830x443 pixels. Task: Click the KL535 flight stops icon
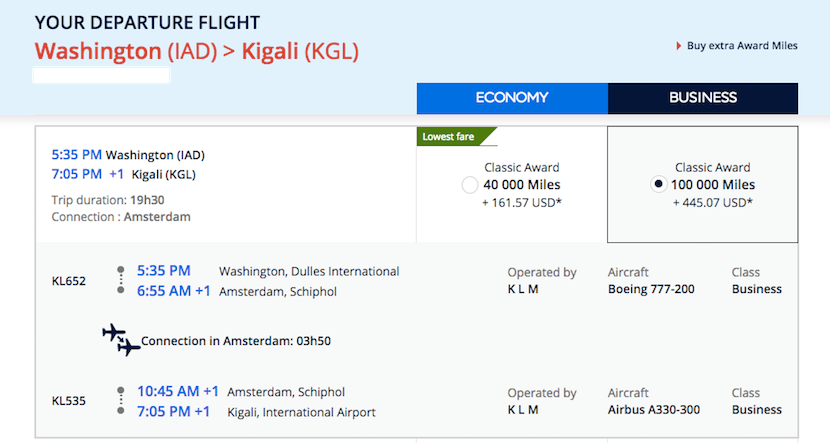121,400
